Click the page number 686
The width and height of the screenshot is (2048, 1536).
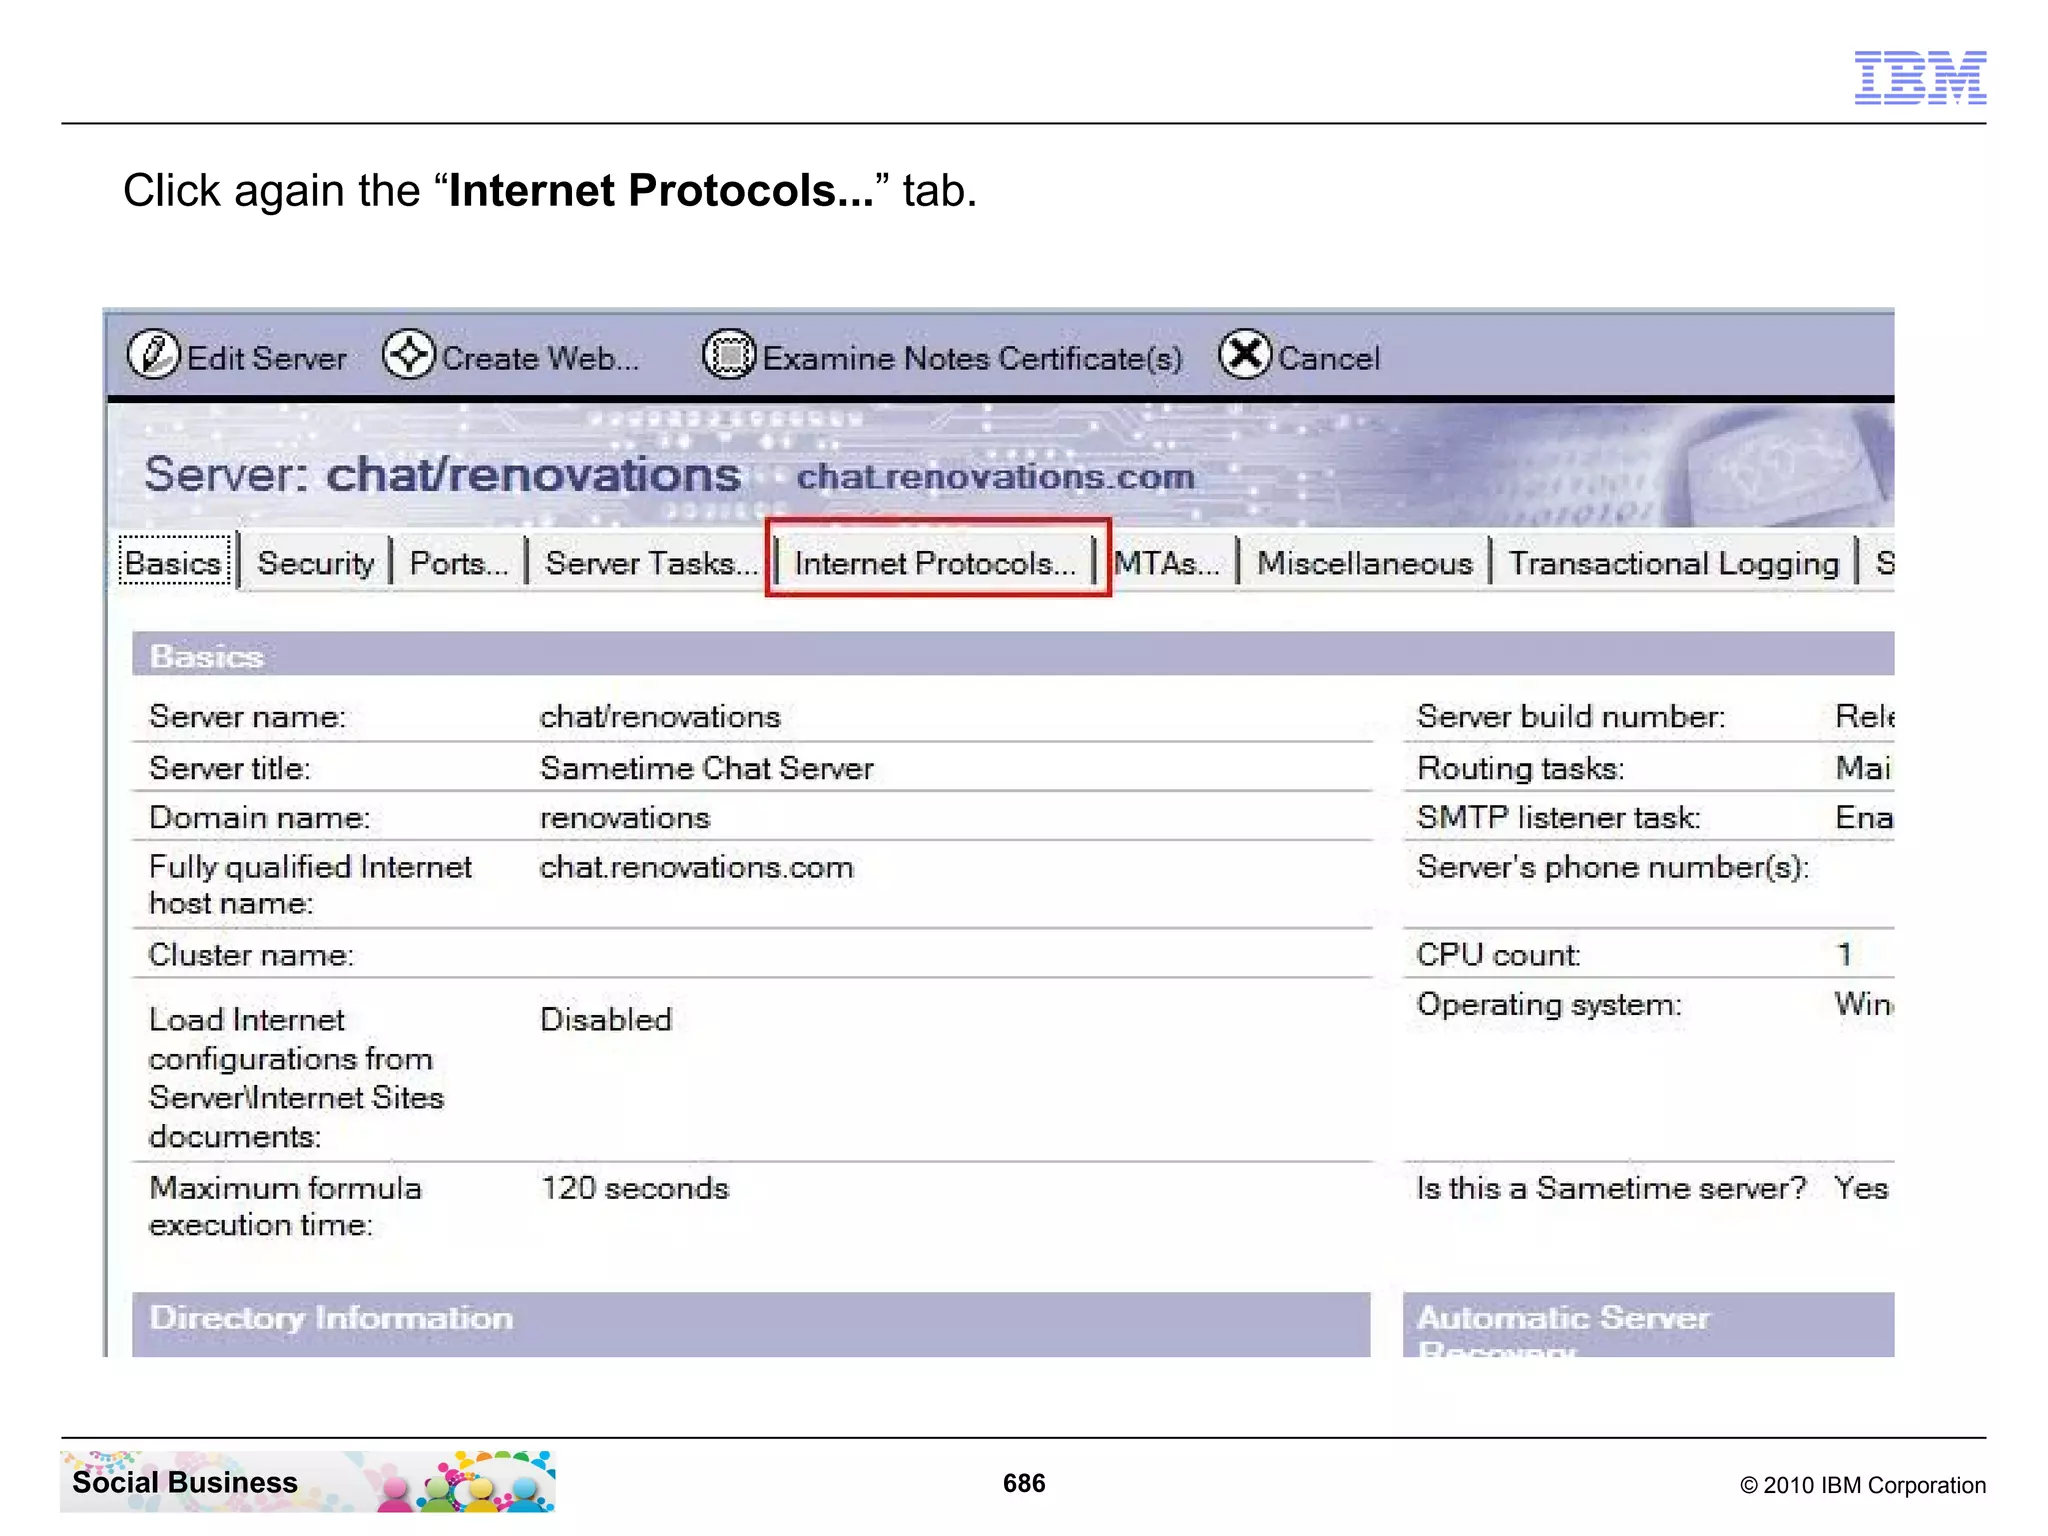coord(1024,1483)
